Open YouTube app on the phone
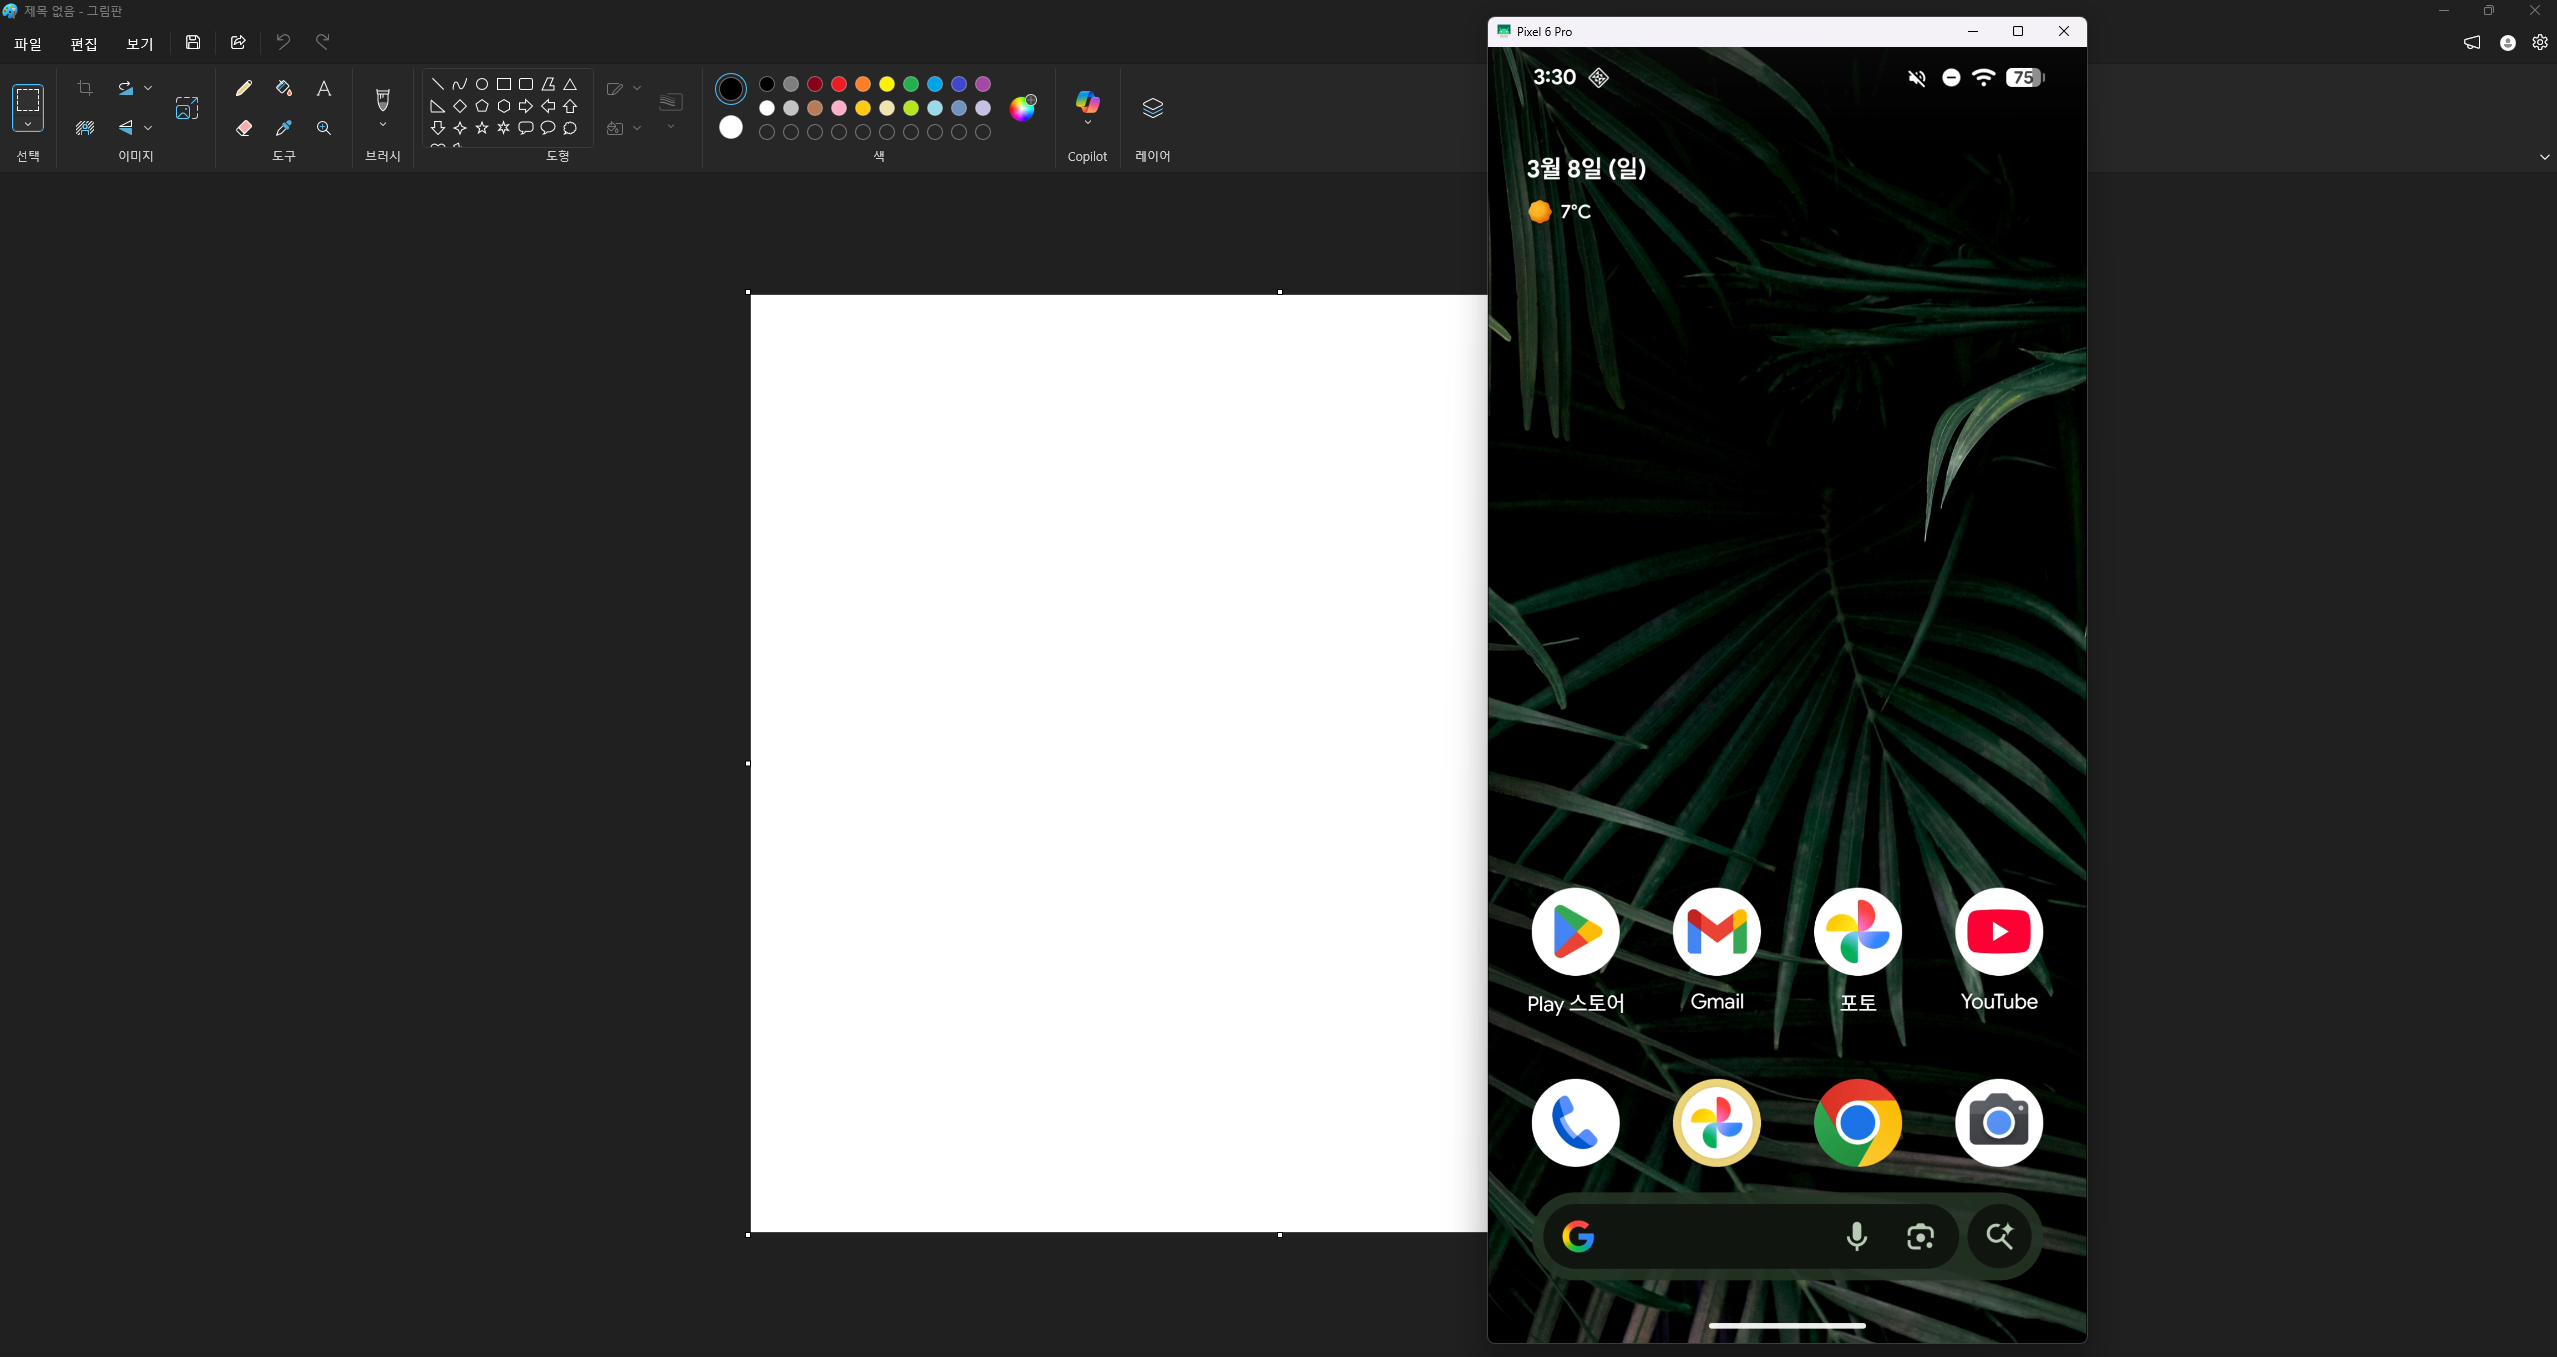The height and width of the screenshot is (1357, 2557). point(1998,932)
